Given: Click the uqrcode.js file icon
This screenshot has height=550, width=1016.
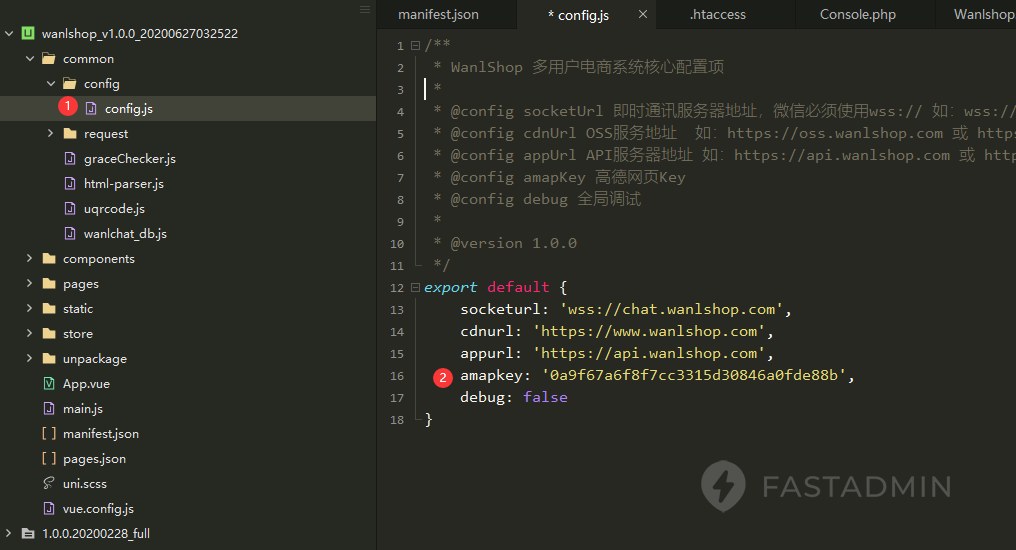Looking at the screenshot, I should coord(70,208).
